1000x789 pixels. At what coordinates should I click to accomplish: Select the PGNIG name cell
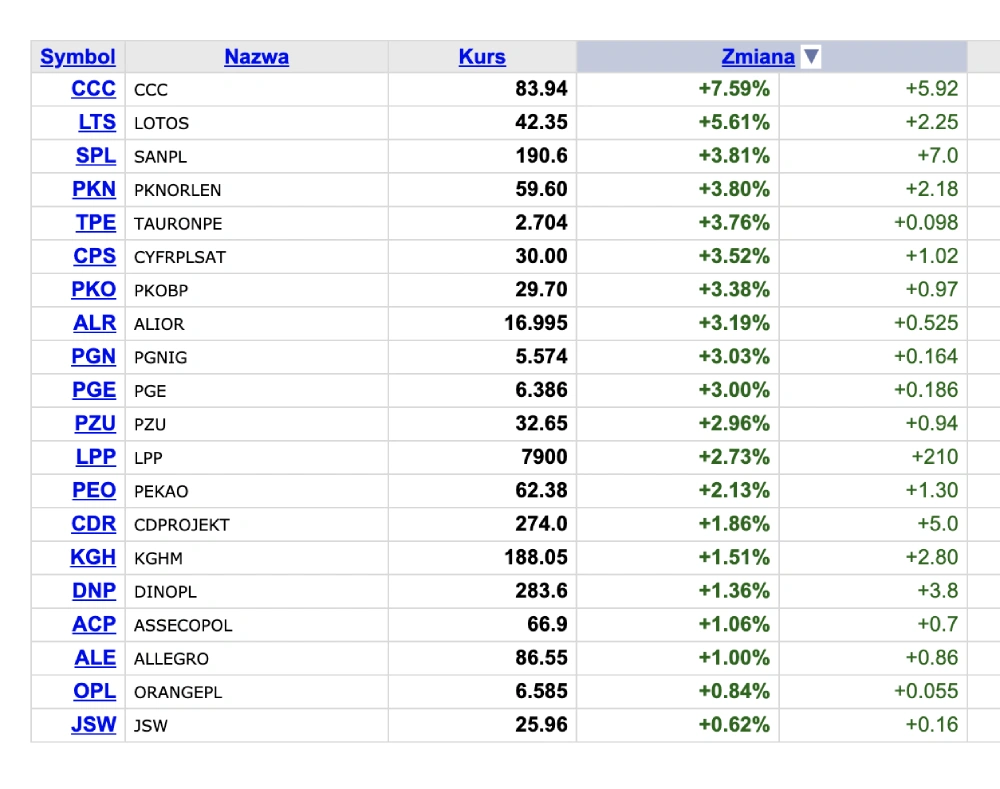256,357
